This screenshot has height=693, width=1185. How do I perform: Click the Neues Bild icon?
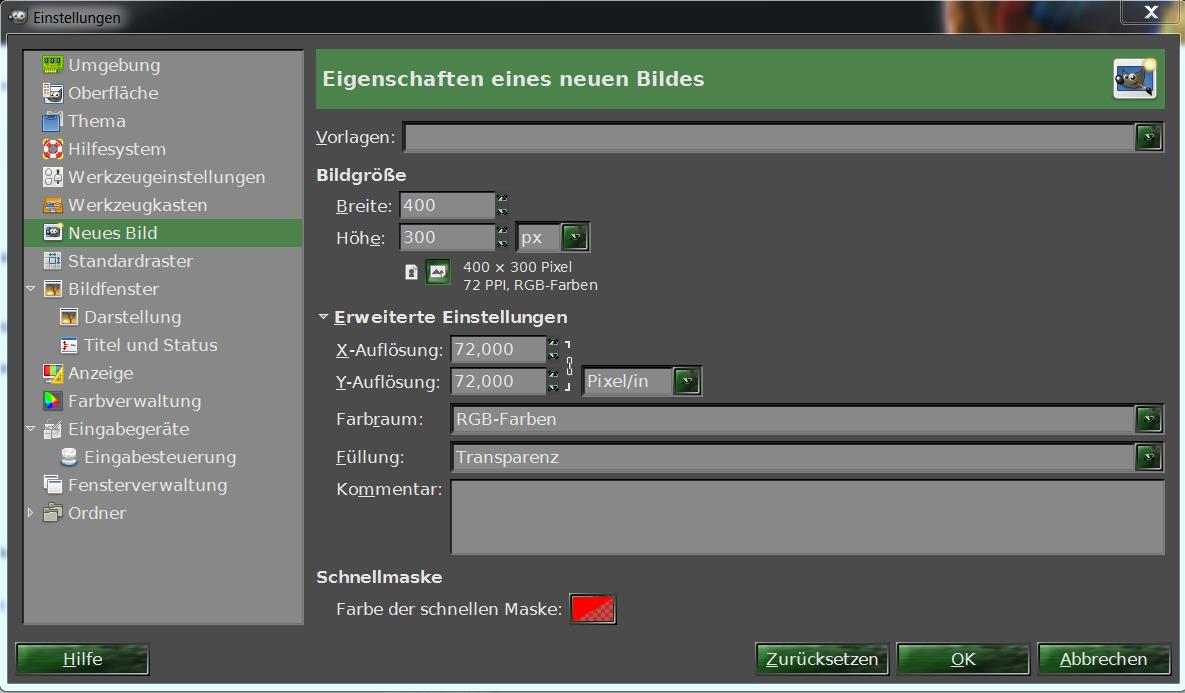[52, 233]
